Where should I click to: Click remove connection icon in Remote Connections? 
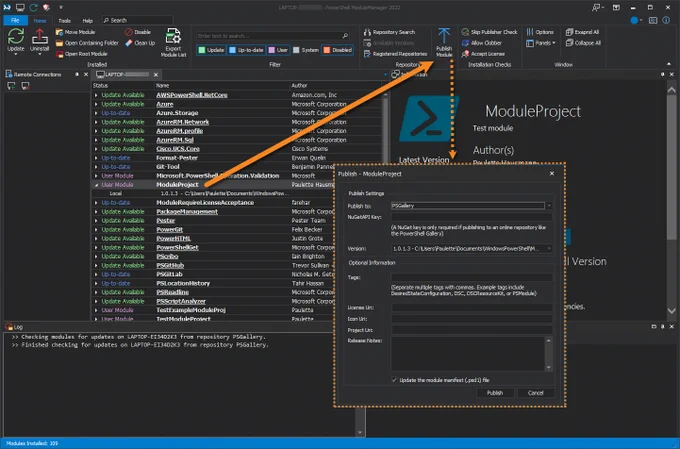(26, 86)
